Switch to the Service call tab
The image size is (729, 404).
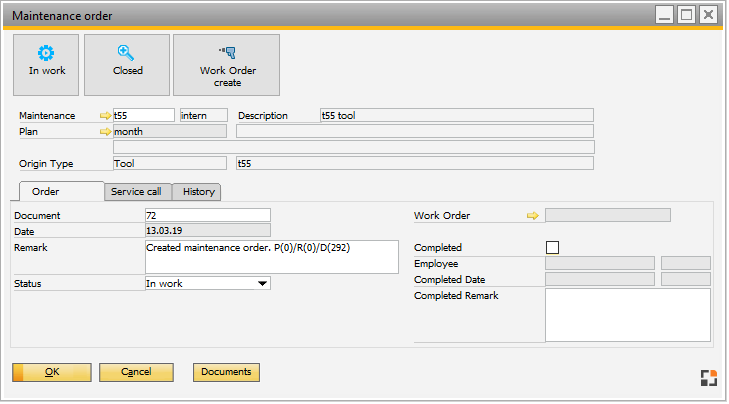(x=138, y=191)
